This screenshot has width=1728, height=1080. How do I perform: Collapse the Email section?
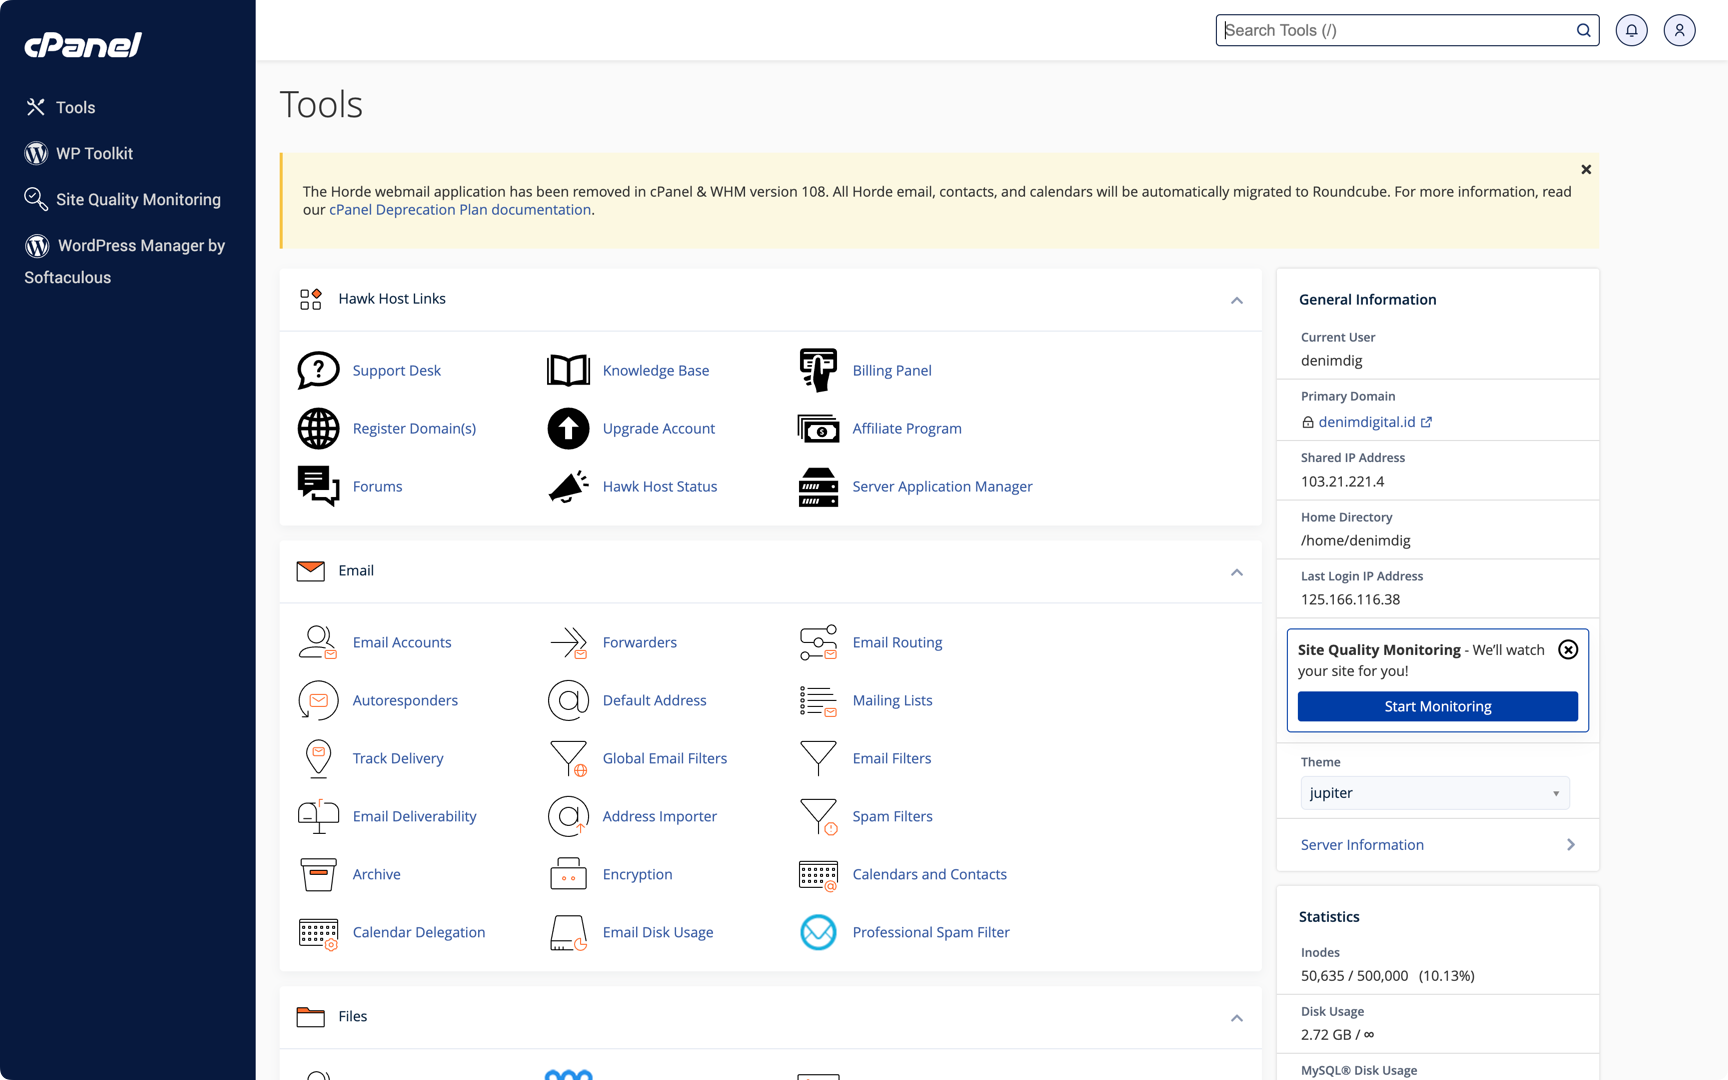pyautogui.click(x=1236, y=572)
